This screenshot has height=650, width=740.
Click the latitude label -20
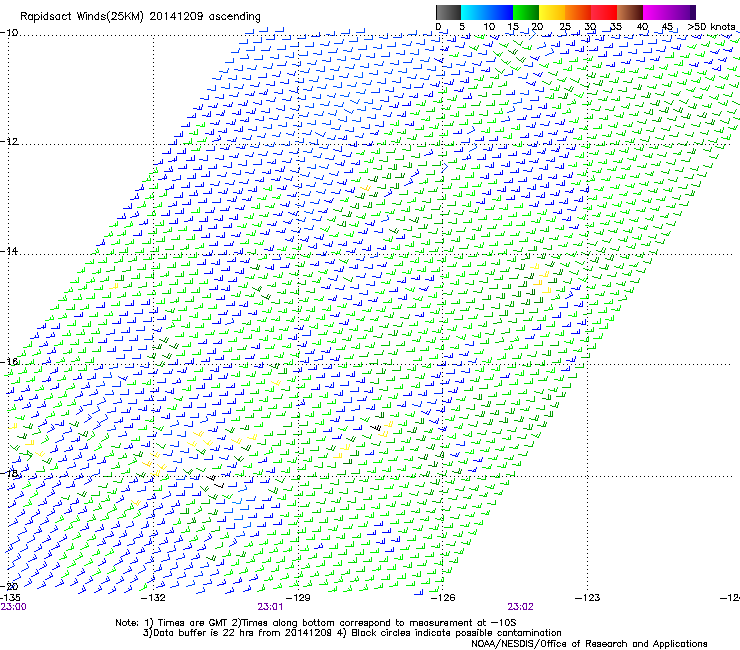(x=9, y=586)
